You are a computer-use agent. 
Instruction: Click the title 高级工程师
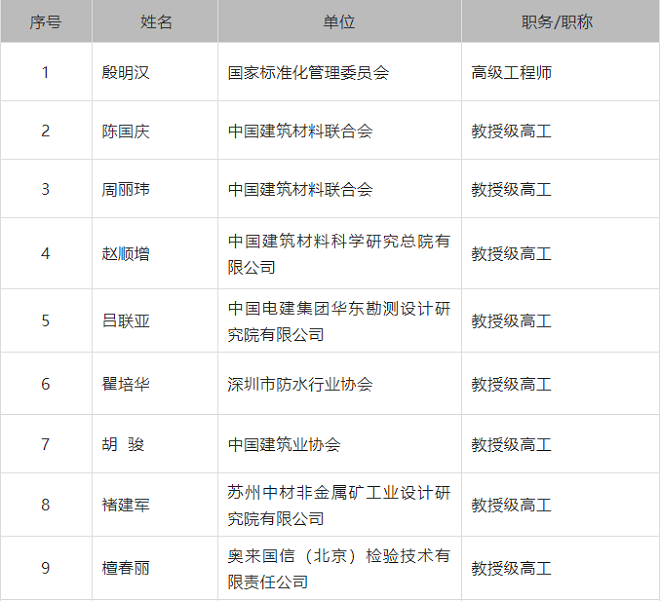511,72
